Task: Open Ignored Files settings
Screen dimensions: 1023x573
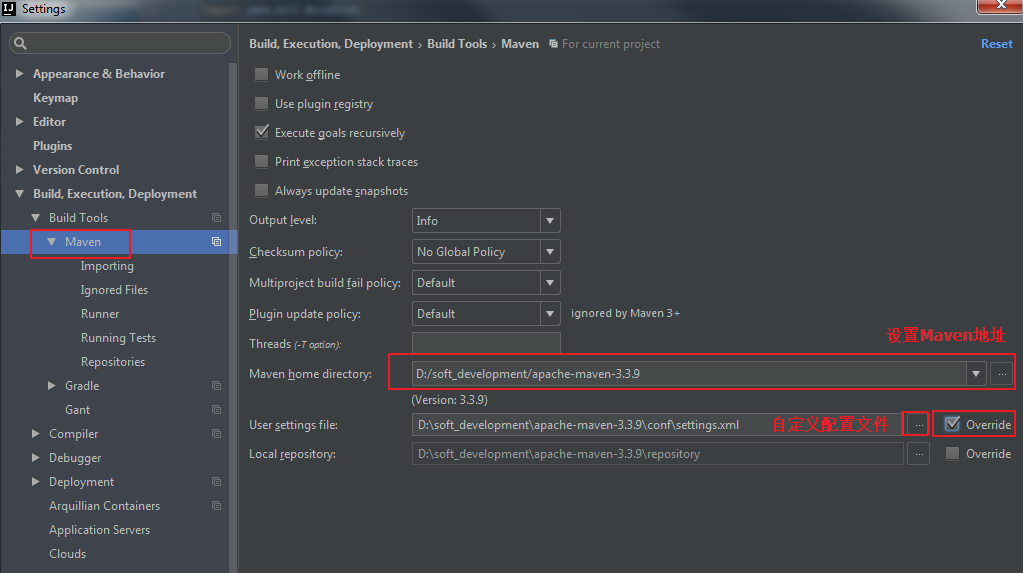Action: 114,290
